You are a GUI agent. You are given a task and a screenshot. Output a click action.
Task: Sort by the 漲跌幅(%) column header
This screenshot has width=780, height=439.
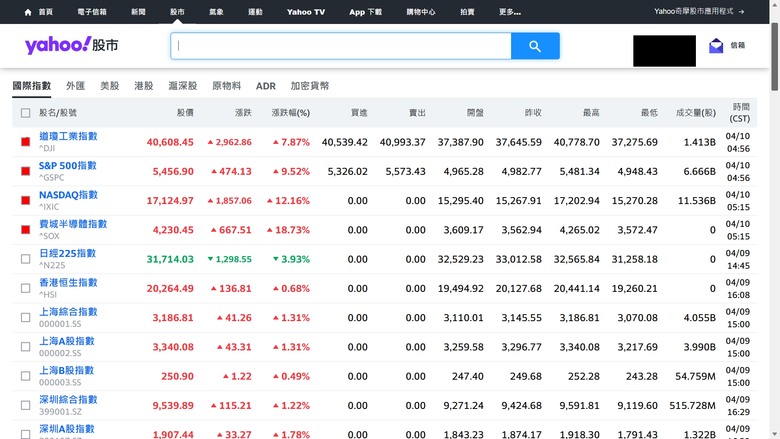[x=291, y=113]
